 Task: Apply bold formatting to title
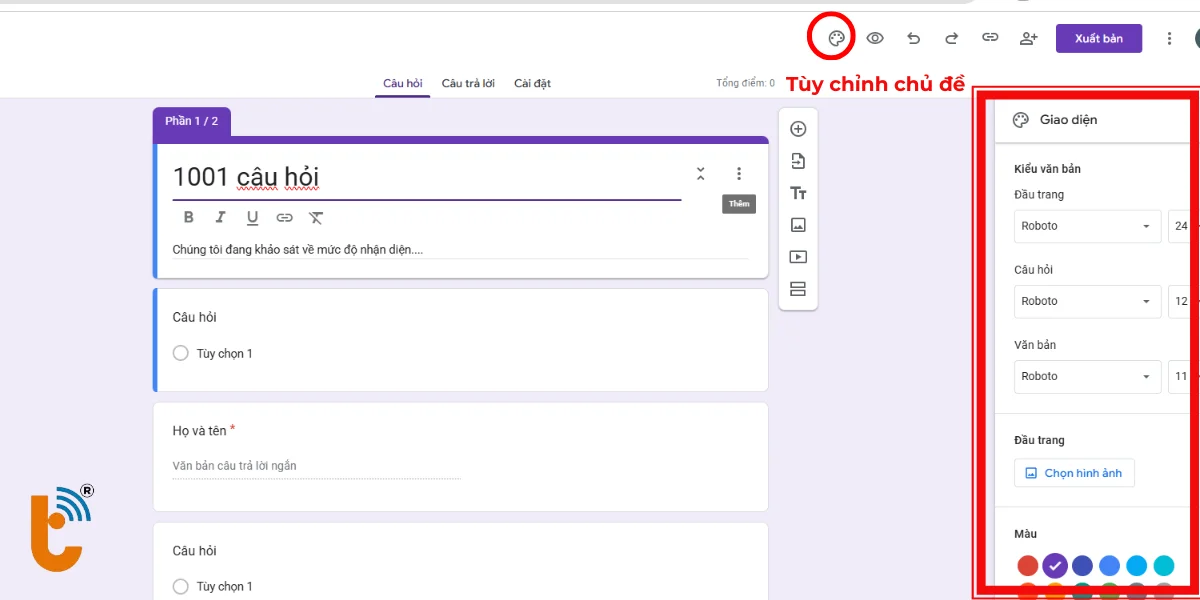click(189, 218)
